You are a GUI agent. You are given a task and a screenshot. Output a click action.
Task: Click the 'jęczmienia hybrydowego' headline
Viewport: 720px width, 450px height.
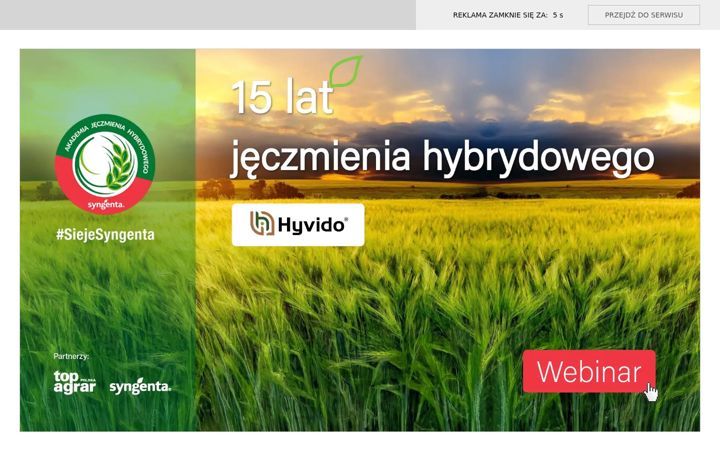click(442, 158)
